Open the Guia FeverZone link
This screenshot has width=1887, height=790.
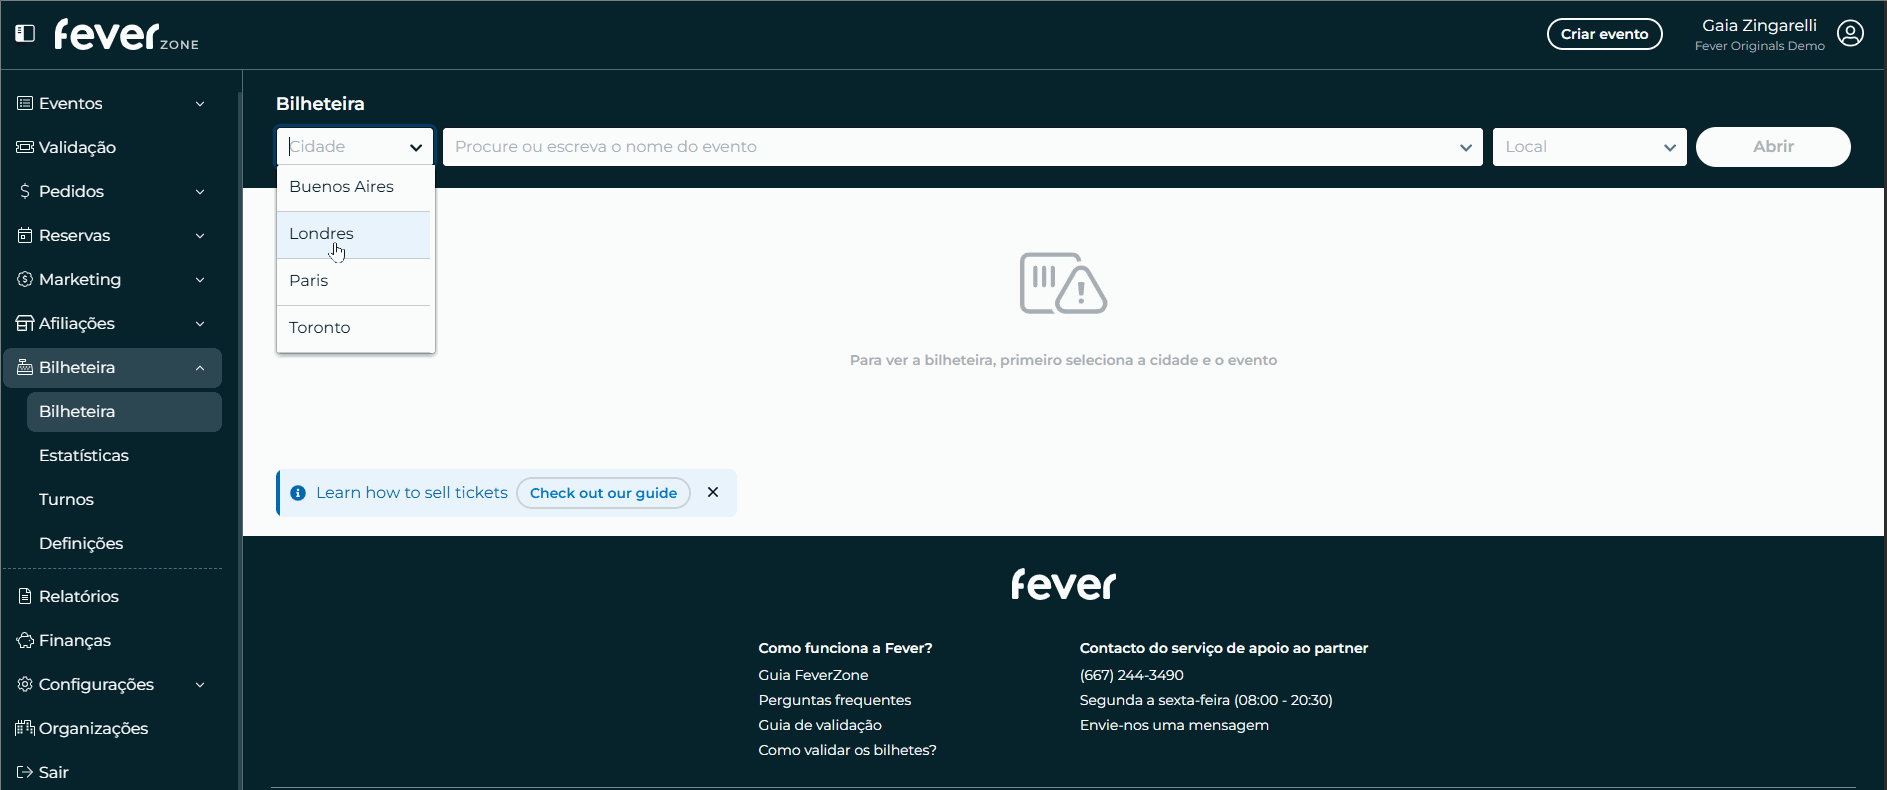coord(813,675)
